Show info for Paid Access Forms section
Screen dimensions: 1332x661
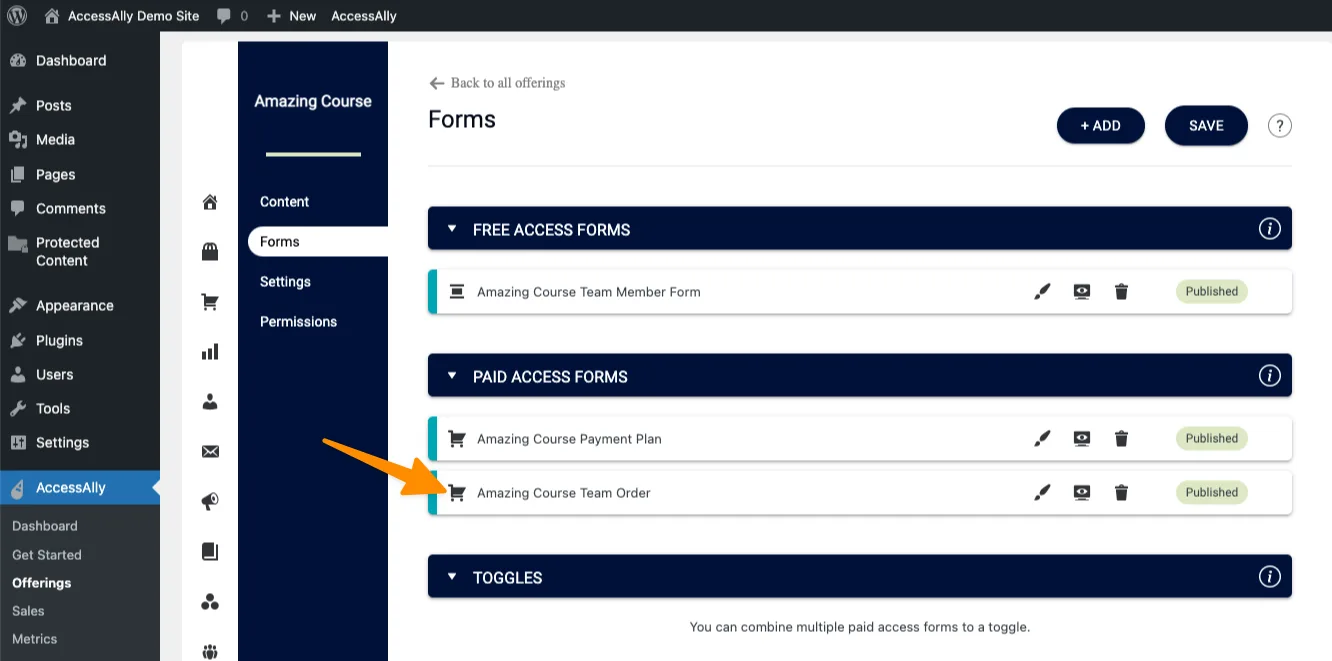point(1269,376)
